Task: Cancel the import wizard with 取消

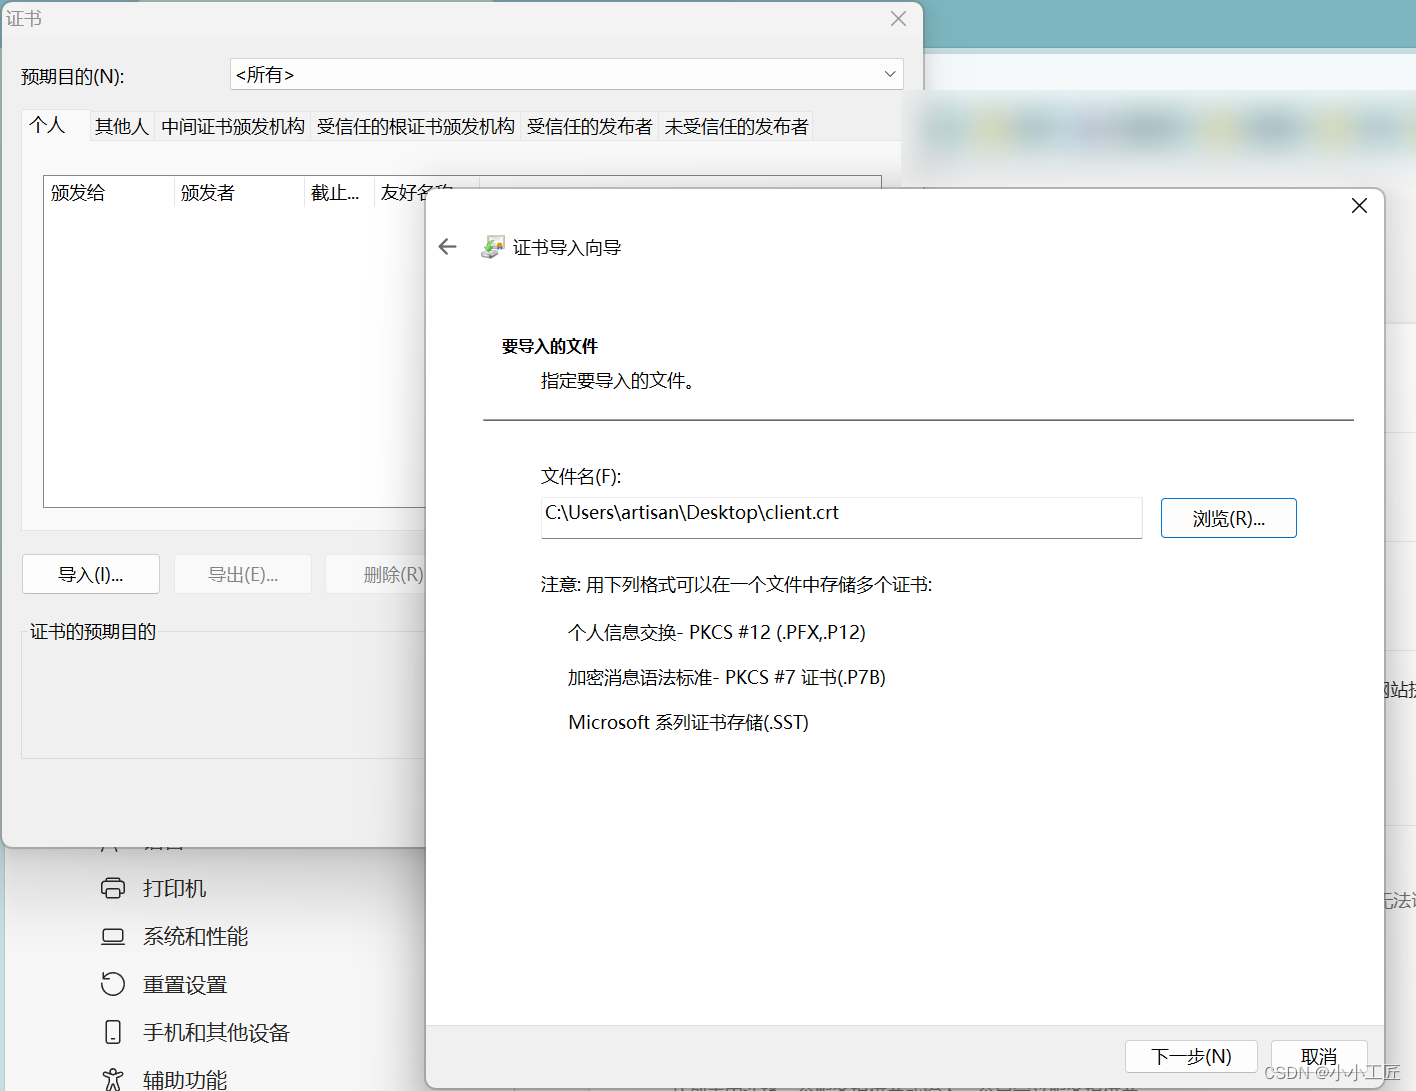Action: [1319, 1056]
